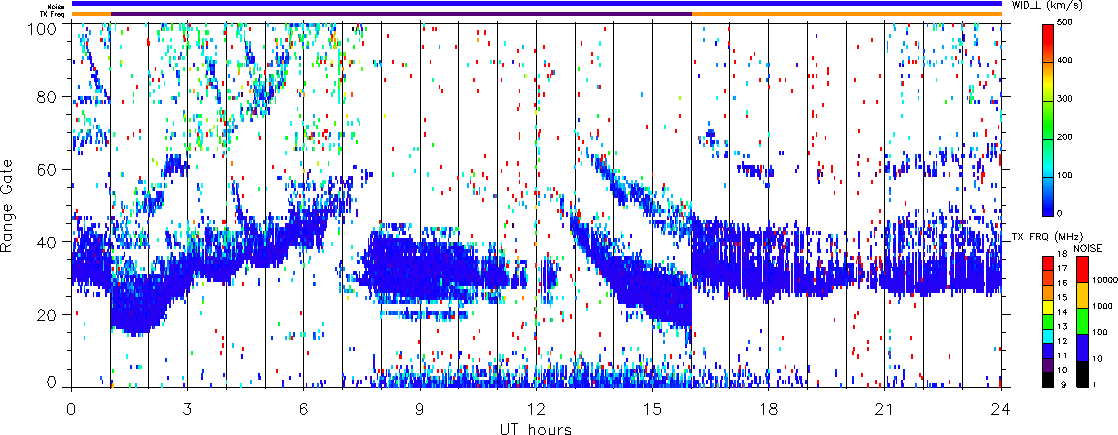Click the 18 label on the TX FRQ legend
The height and width of the screenshot is (435, 1118).
pyautogui.click(x=1064, y=256)
